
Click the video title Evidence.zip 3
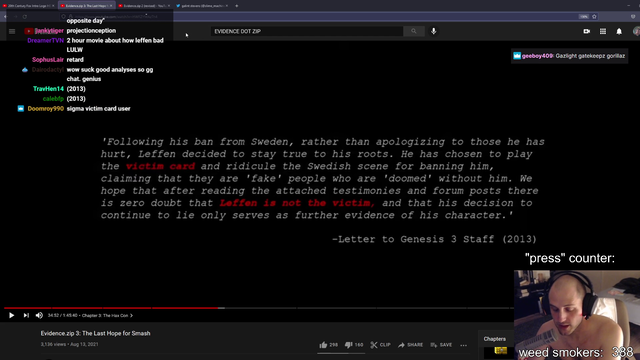pyautogui.click(x=95, y=333)
